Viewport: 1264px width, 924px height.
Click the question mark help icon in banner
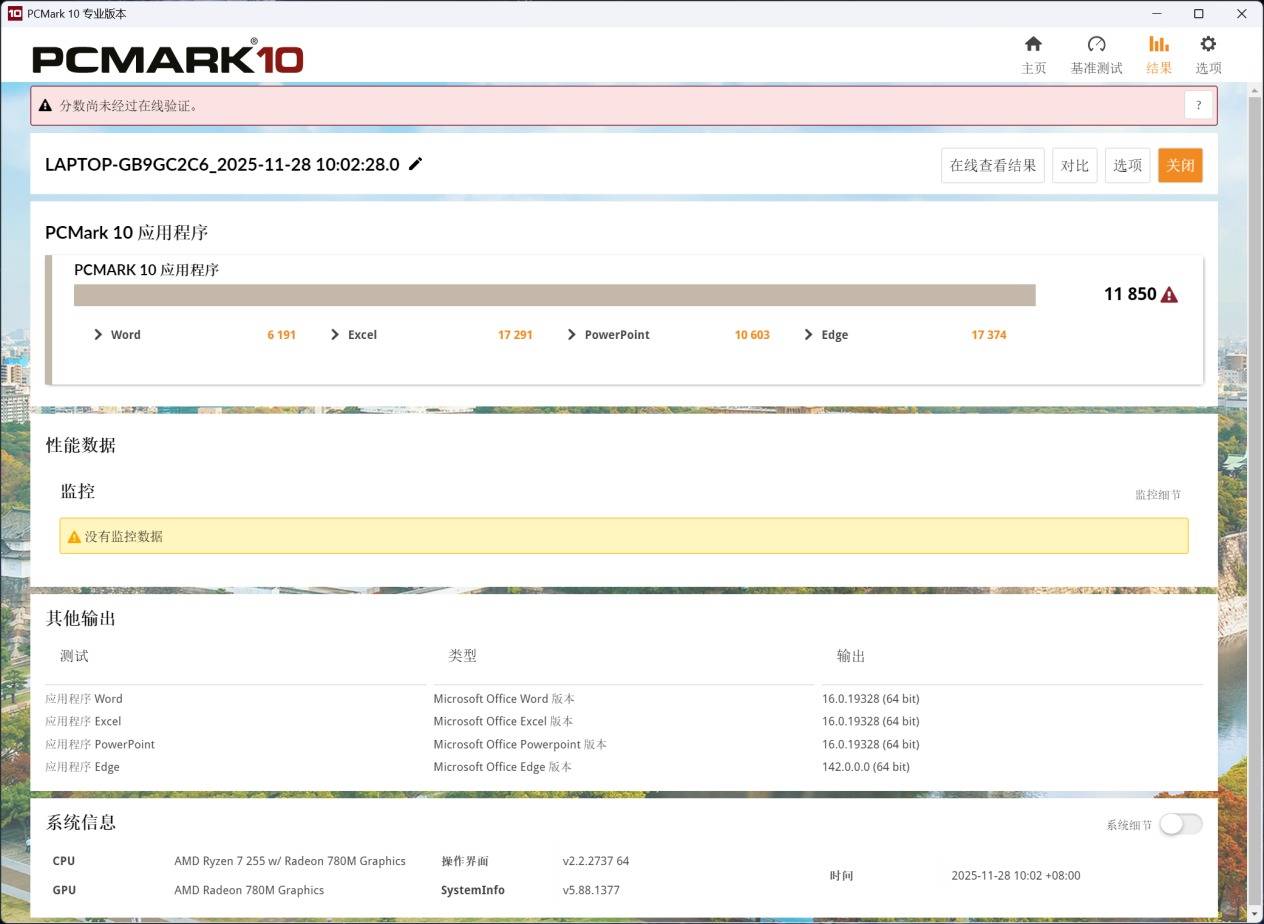tap(1199, 105)
